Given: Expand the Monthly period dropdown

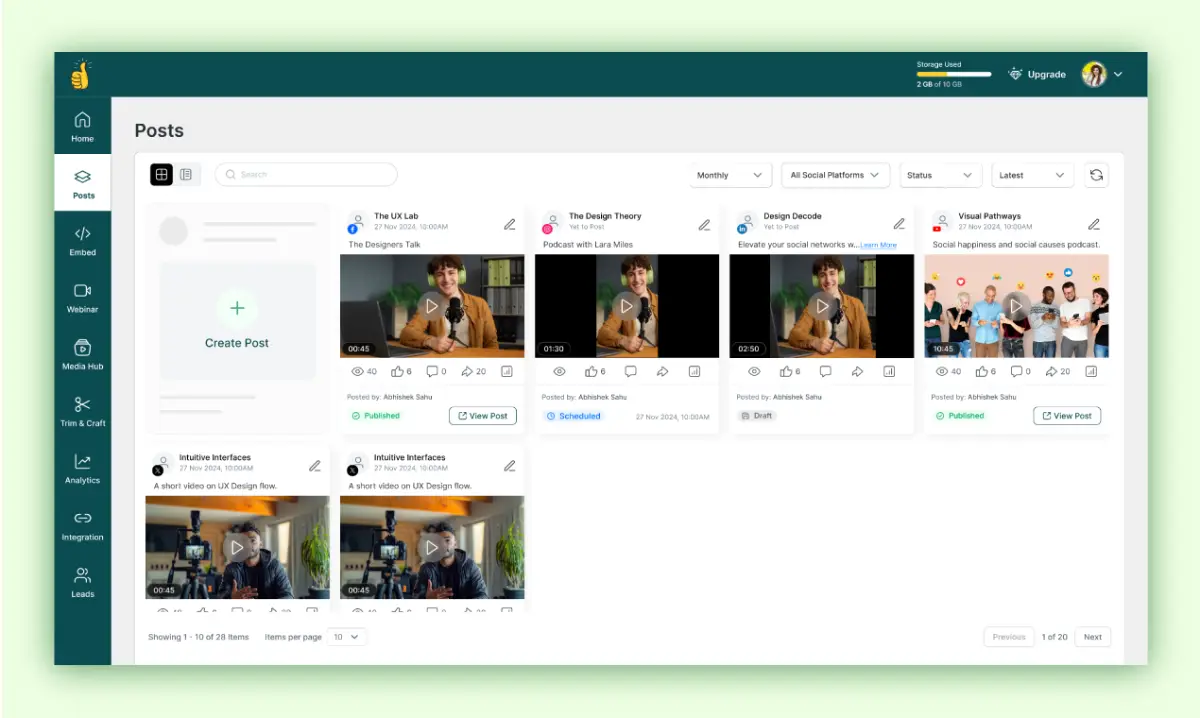Looking at the screenshot, I should [730, 175].
